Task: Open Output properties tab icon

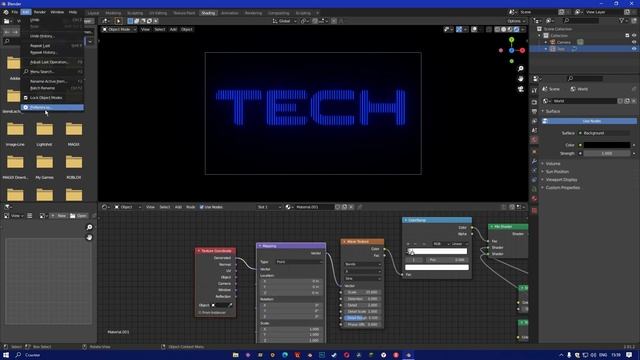Action: click(534, 111)
